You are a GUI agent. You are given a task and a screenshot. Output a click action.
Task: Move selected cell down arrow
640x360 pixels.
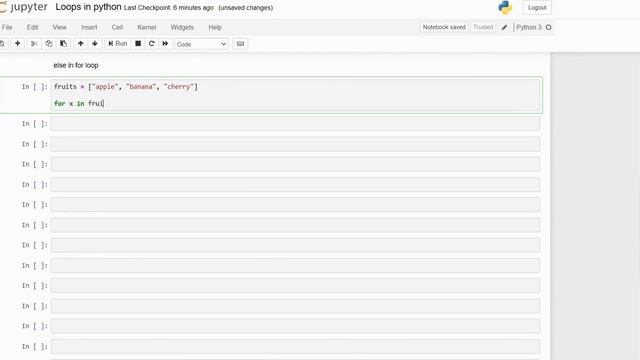pos(95,43)
